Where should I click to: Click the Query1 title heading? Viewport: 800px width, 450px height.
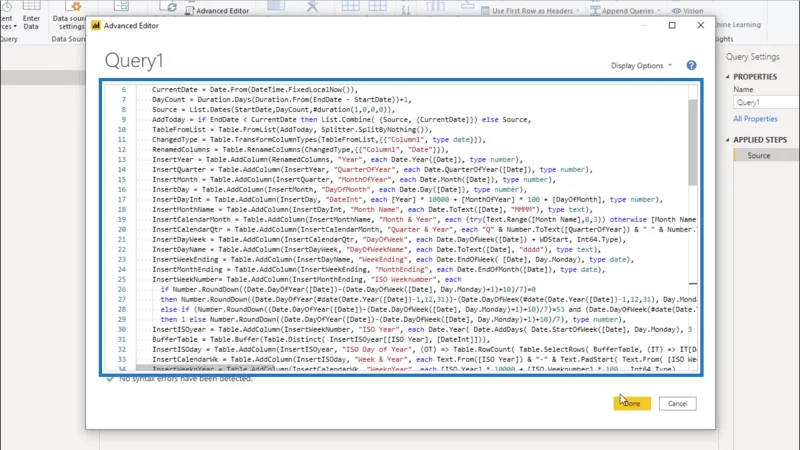(x=134, y=61)
